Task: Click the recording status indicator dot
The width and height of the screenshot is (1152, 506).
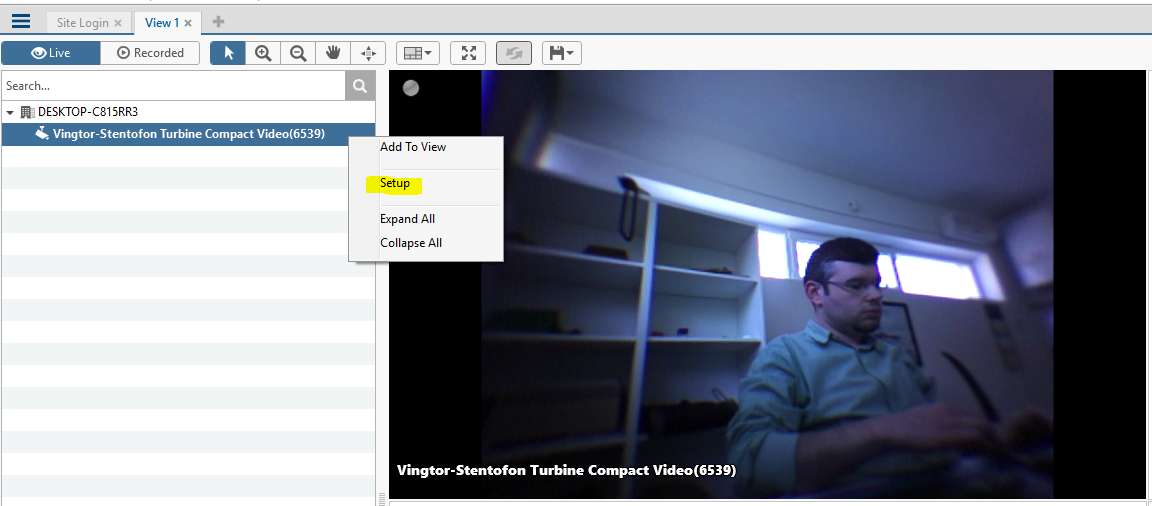Action: pyautogui.click(x=411, y=88)
